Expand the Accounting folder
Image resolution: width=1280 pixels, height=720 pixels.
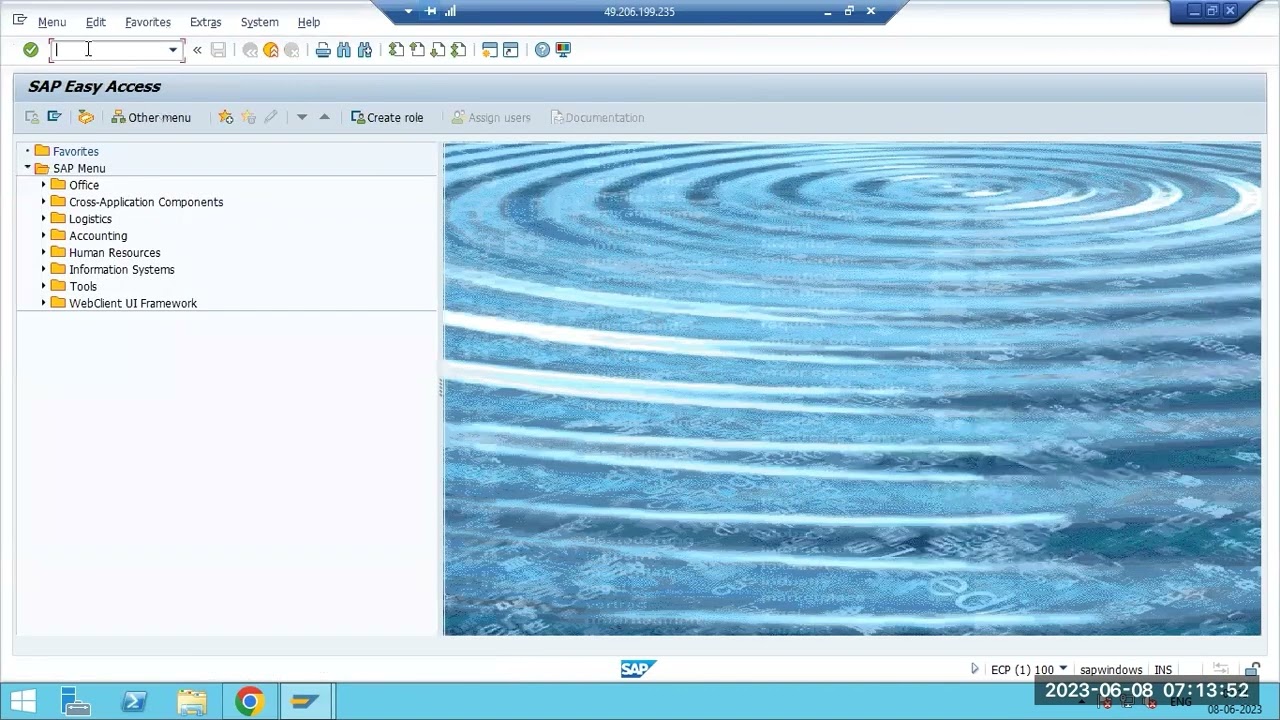(44, 236)
